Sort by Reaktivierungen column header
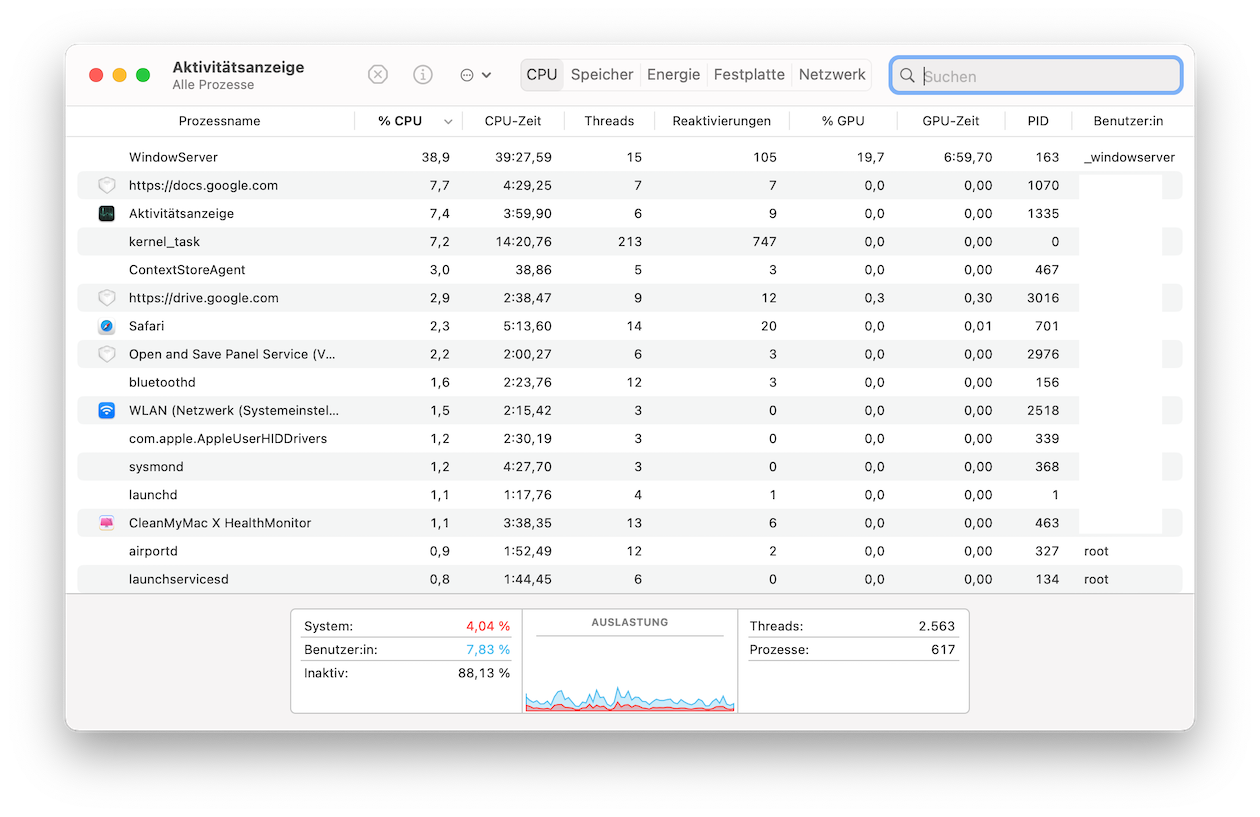This screenshot has height=817, width=1260. 722,121
